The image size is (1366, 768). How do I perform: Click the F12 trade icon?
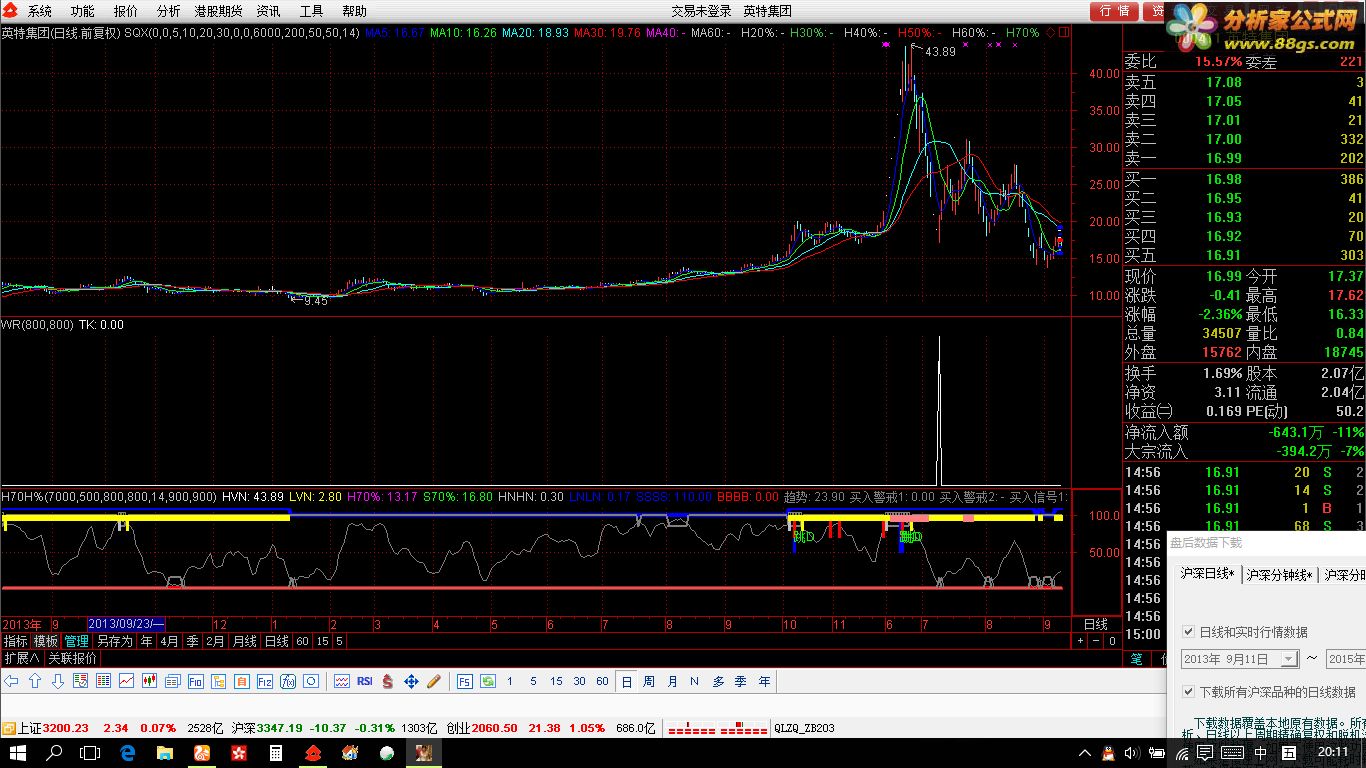click(x=265, y=681)
